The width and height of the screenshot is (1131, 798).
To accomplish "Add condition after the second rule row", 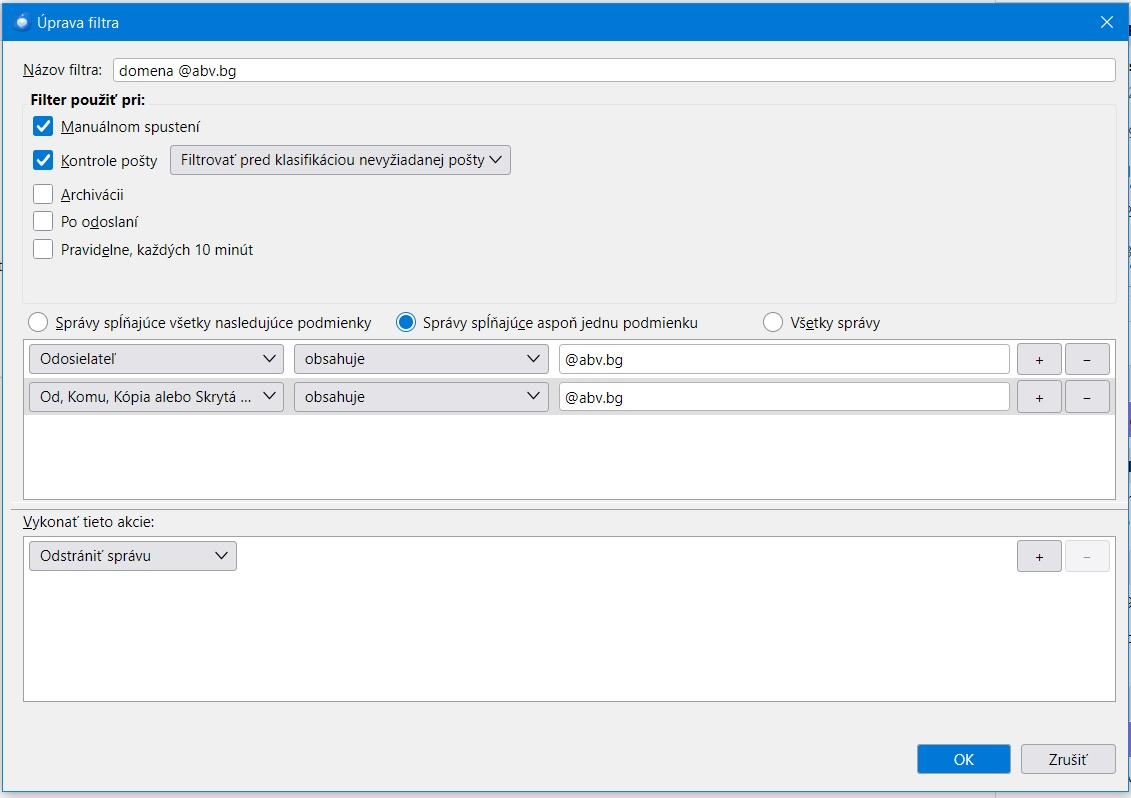I will point(1039,397).
